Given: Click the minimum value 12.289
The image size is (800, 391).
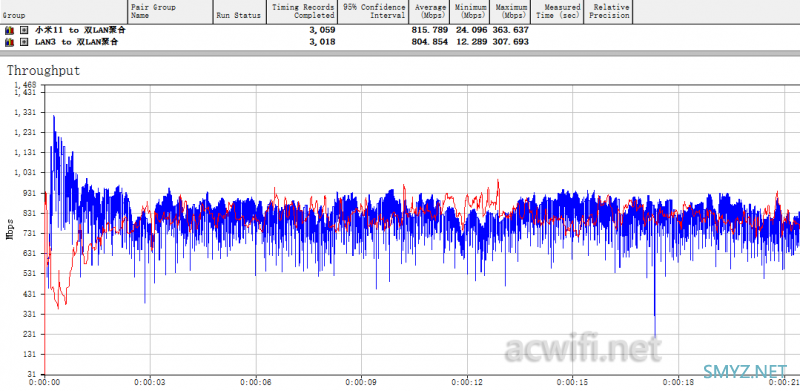Looking at the screenshot, I should pyautogui.click(x=471, y=42).
